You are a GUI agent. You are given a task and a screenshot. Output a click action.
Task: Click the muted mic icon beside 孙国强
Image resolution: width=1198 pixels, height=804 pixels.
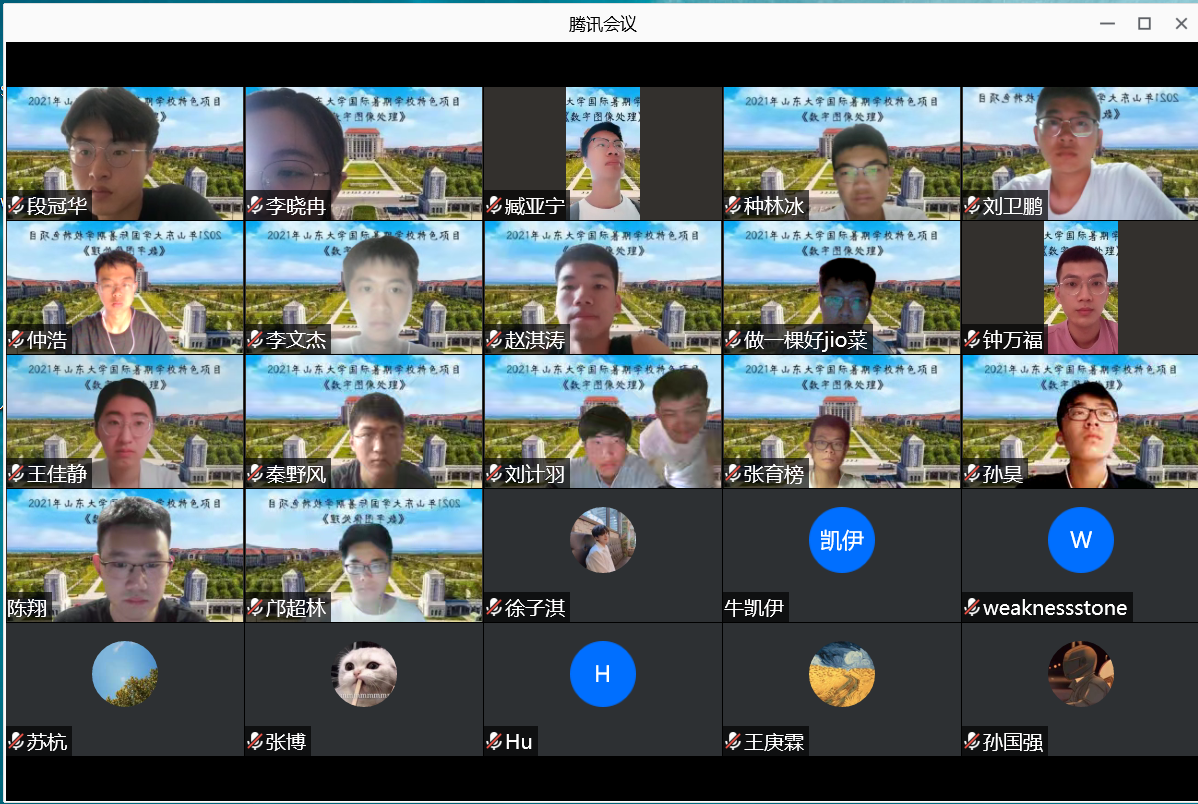(973, 741)
